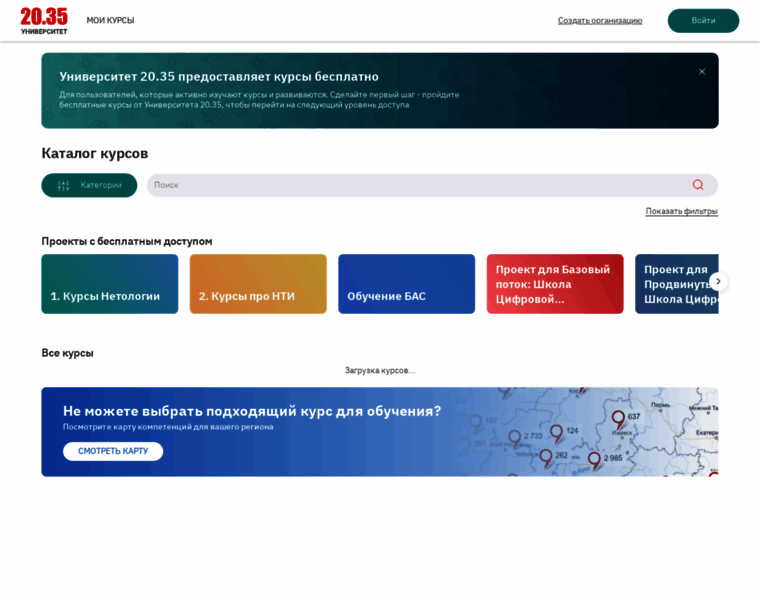Click the Войти button

(x=703, y=20)
